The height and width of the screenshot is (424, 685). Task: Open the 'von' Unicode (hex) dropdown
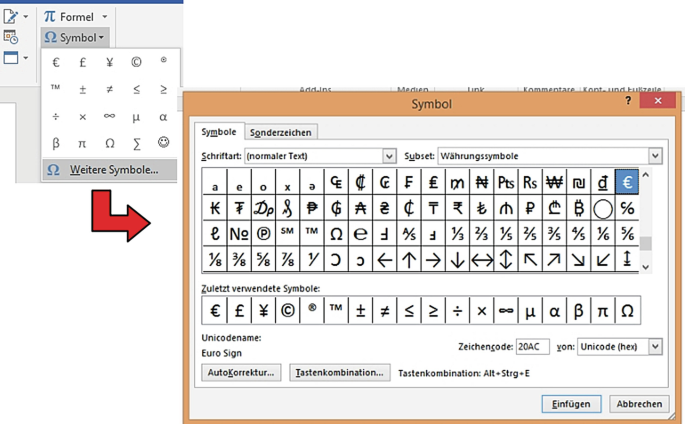click(655, 345)
